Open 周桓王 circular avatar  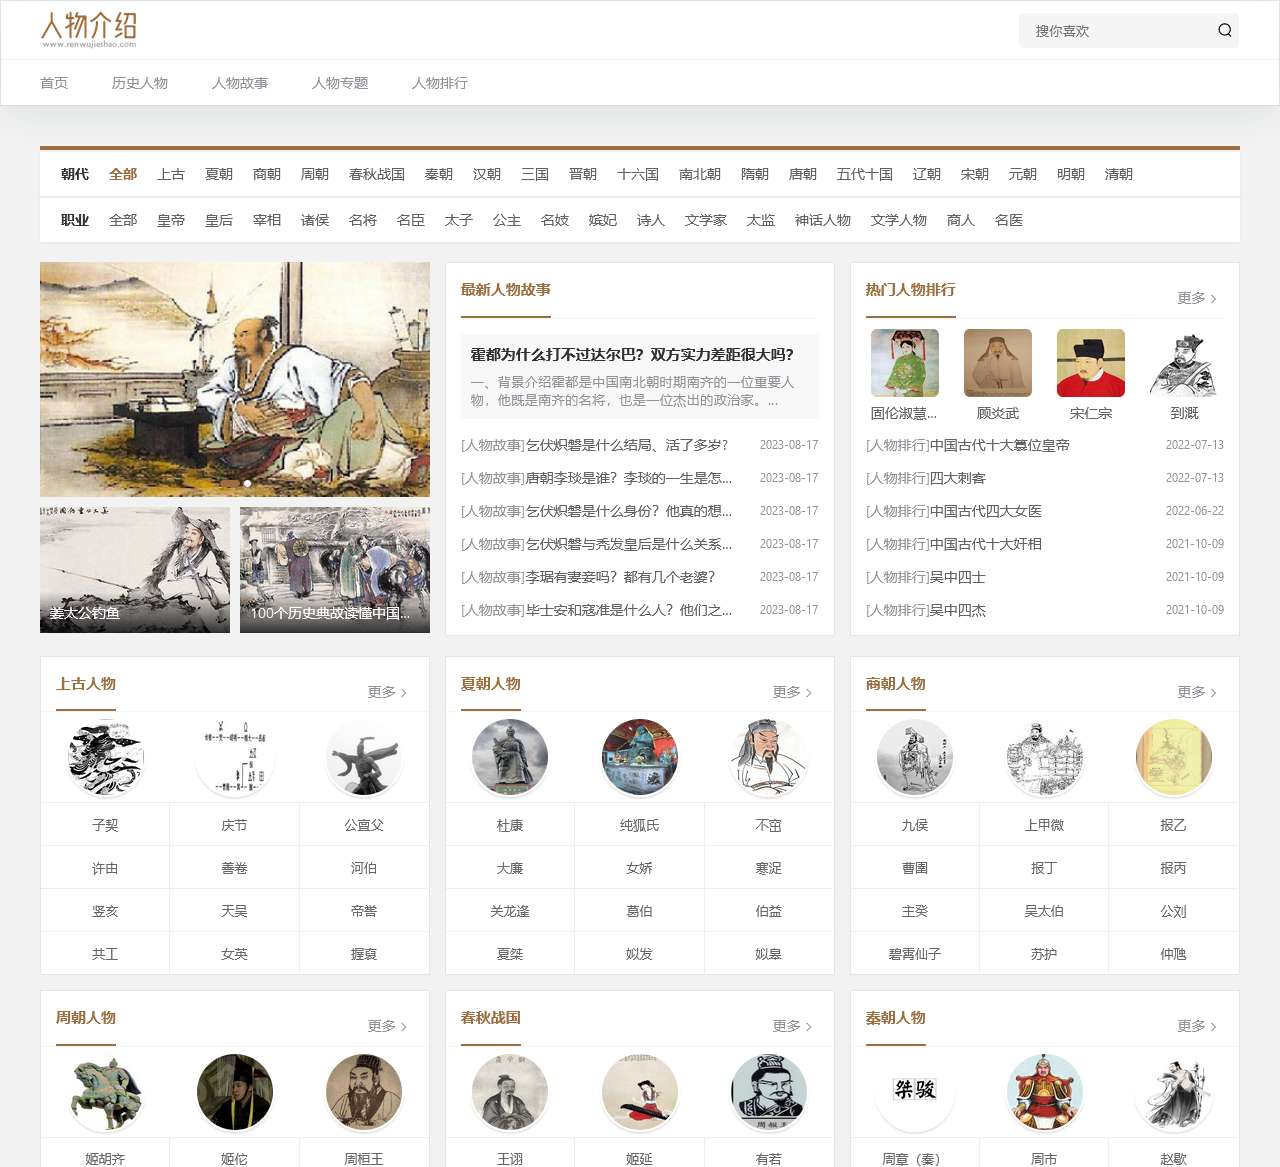(364, 1092)
